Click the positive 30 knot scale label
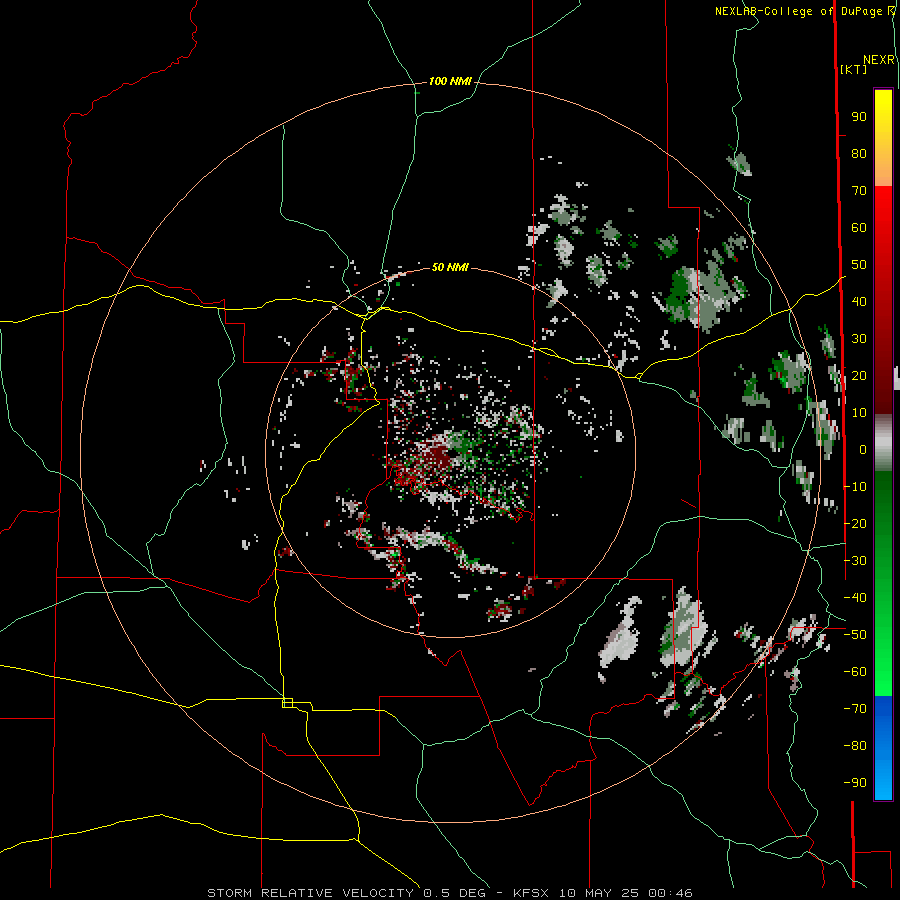 click(x=859, y=339)
